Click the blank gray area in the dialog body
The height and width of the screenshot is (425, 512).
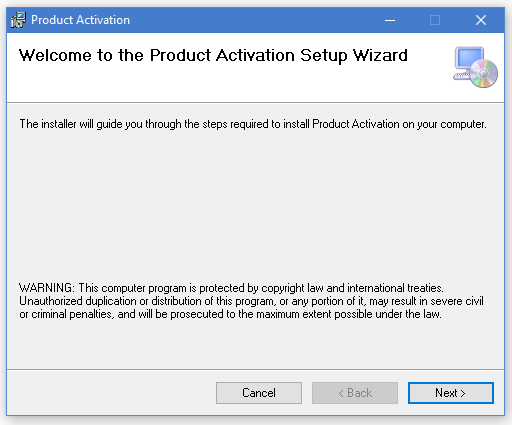point(255,207)
